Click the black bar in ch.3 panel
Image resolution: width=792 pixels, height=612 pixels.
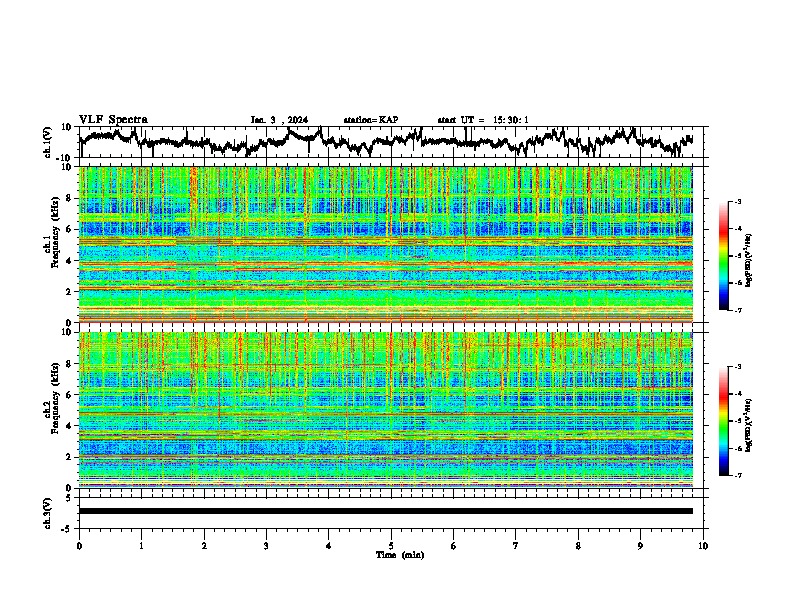click(386, 511)
